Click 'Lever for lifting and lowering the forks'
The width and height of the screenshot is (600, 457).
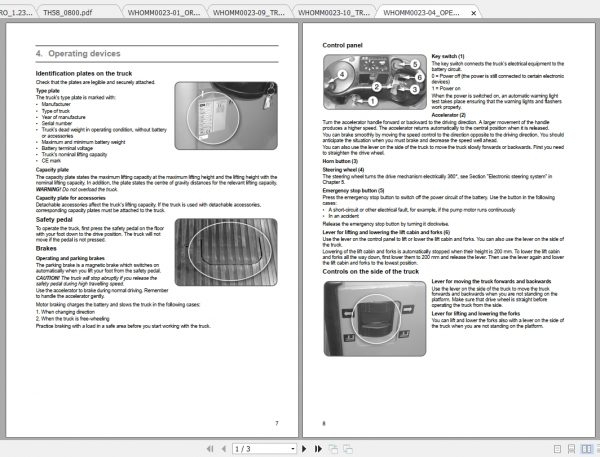(476, 313)
